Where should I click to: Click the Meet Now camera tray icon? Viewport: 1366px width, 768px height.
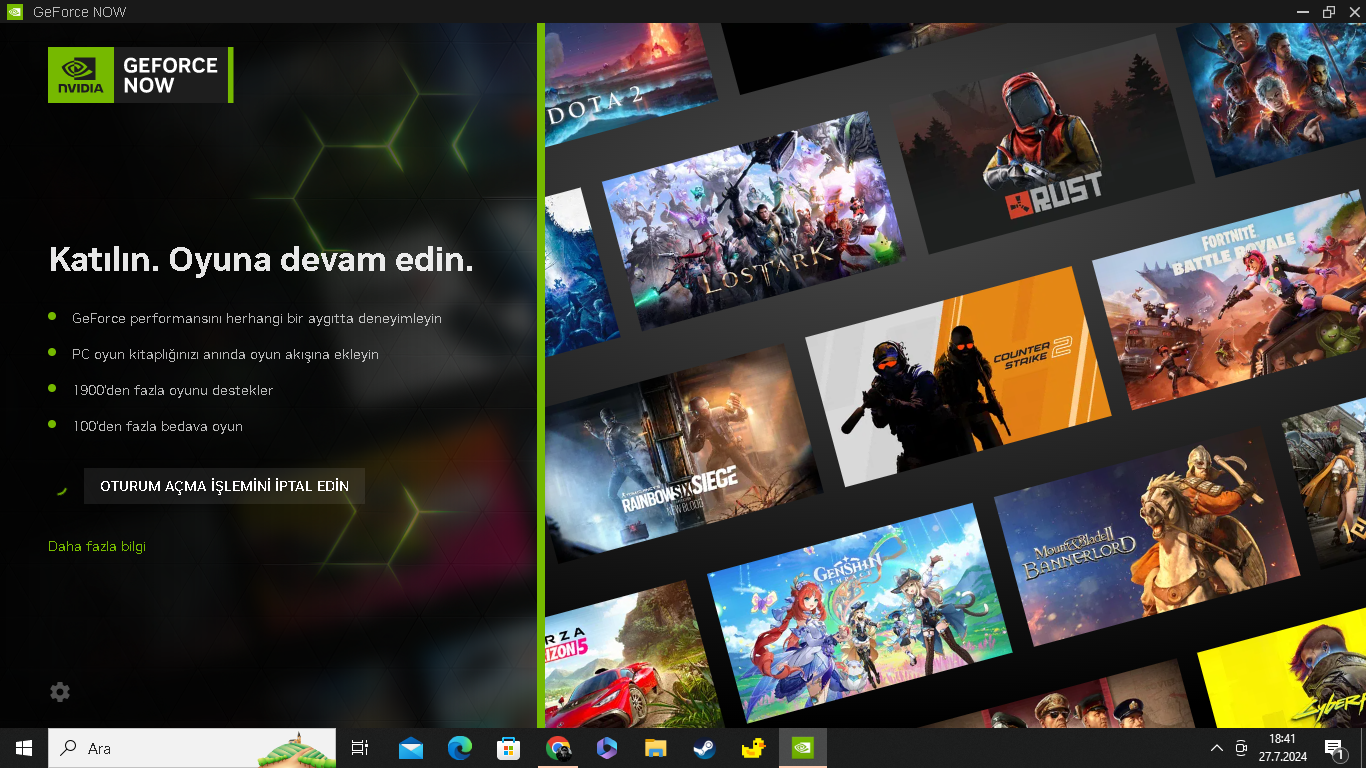pyautogui.click(x=1241, y=748)
